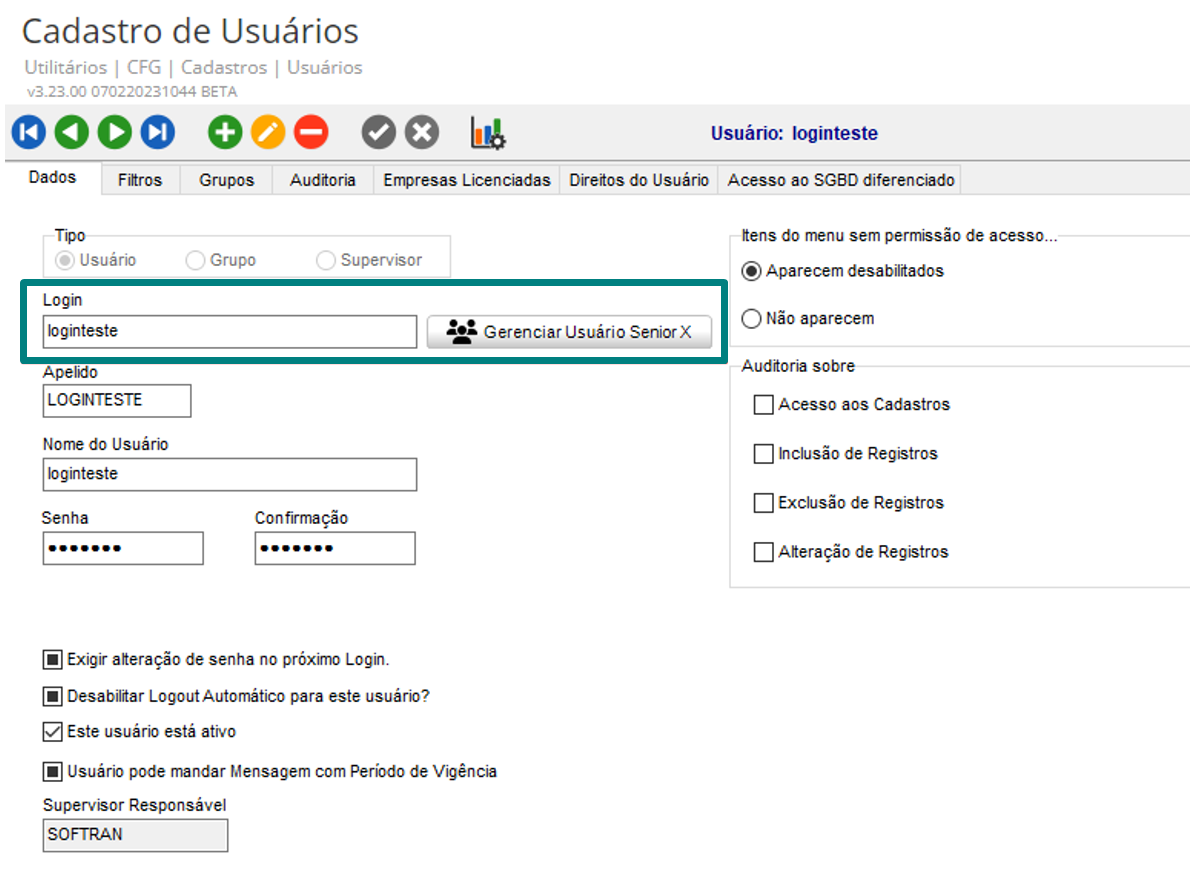The width and height of the screenshot is (1197, 876).
Task: Click the Confirmação password field
Action: pyautogui.click(x=335, y=548)
